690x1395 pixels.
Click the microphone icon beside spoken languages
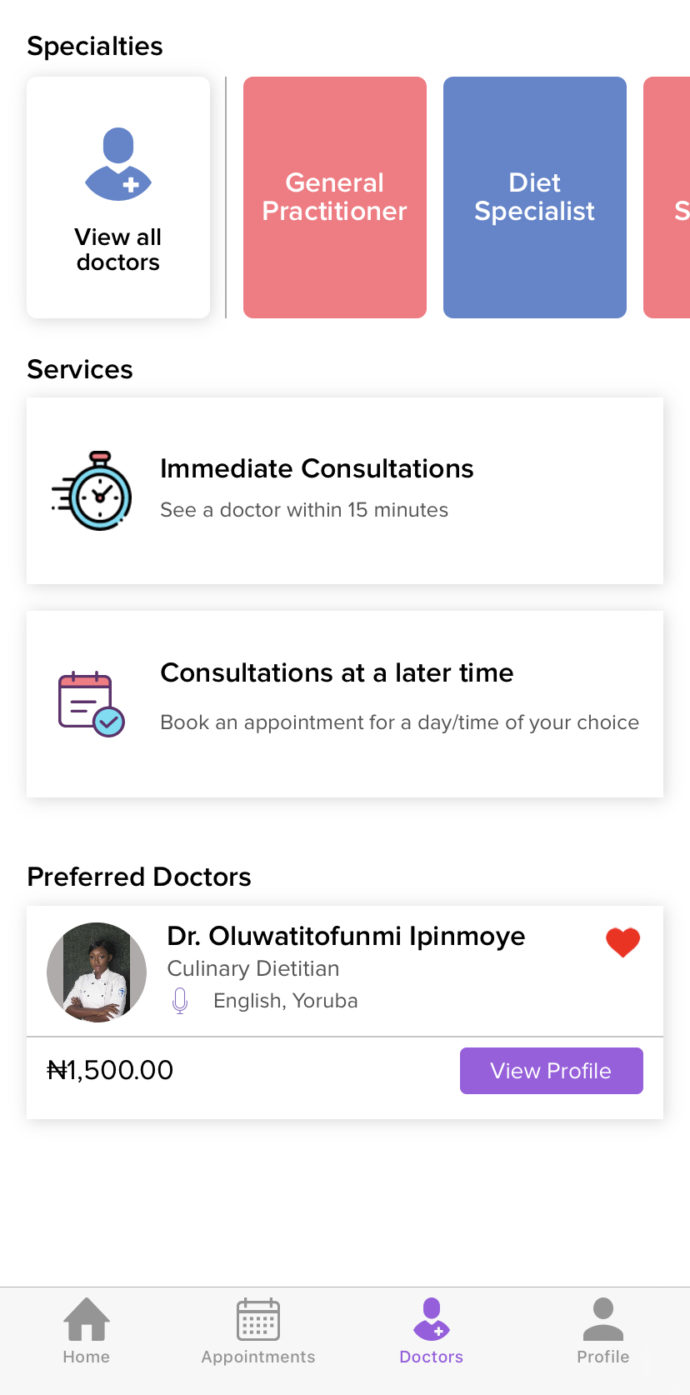(x=180, y=1000)
